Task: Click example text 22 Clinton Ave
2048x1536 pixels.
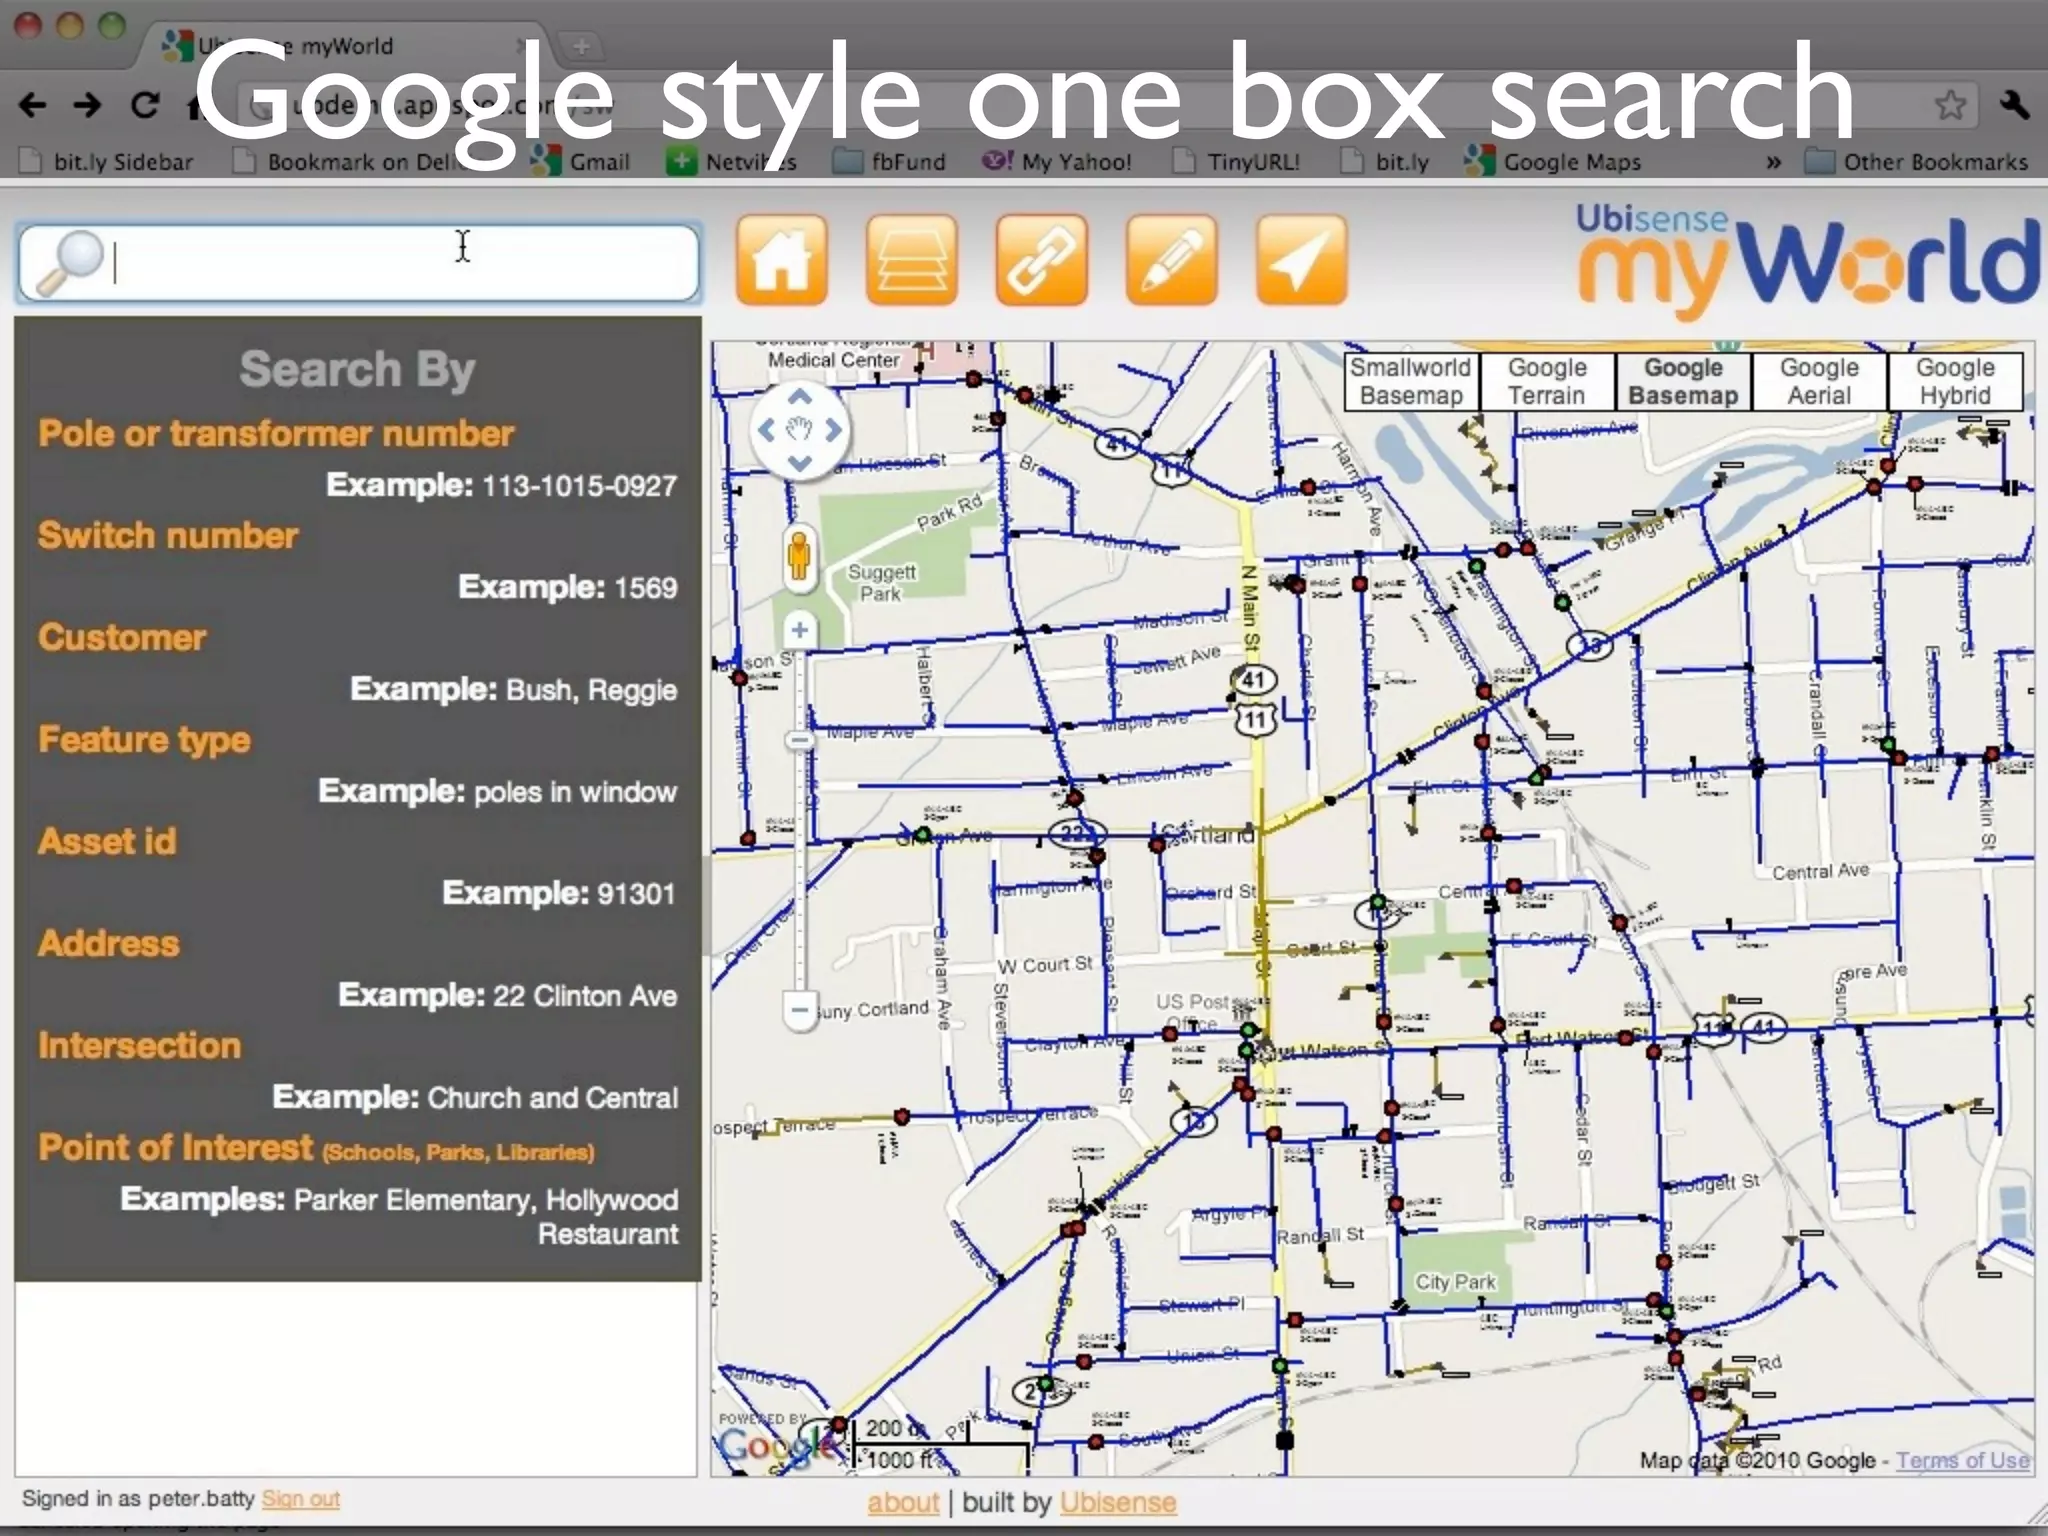Action: 585,996
